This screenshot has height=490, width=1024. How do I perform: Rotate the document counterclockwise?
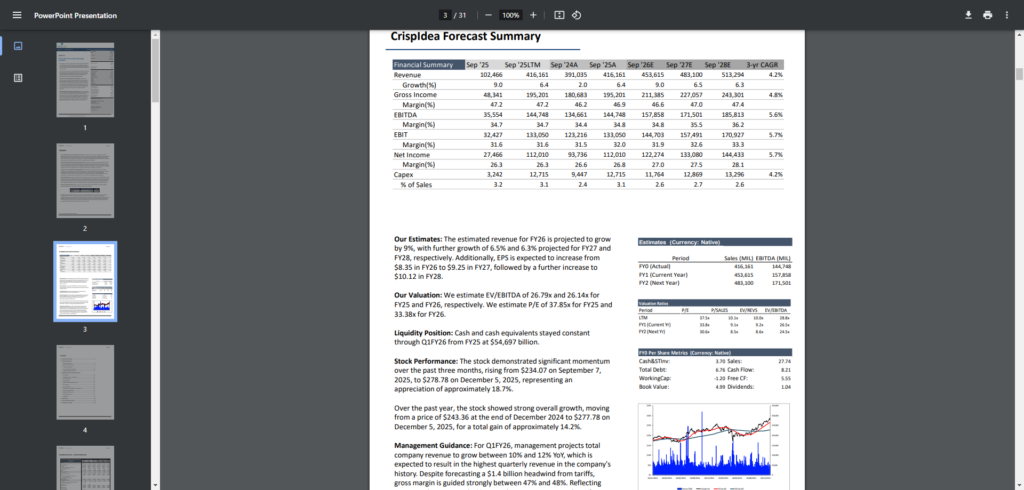click(577, 15)
